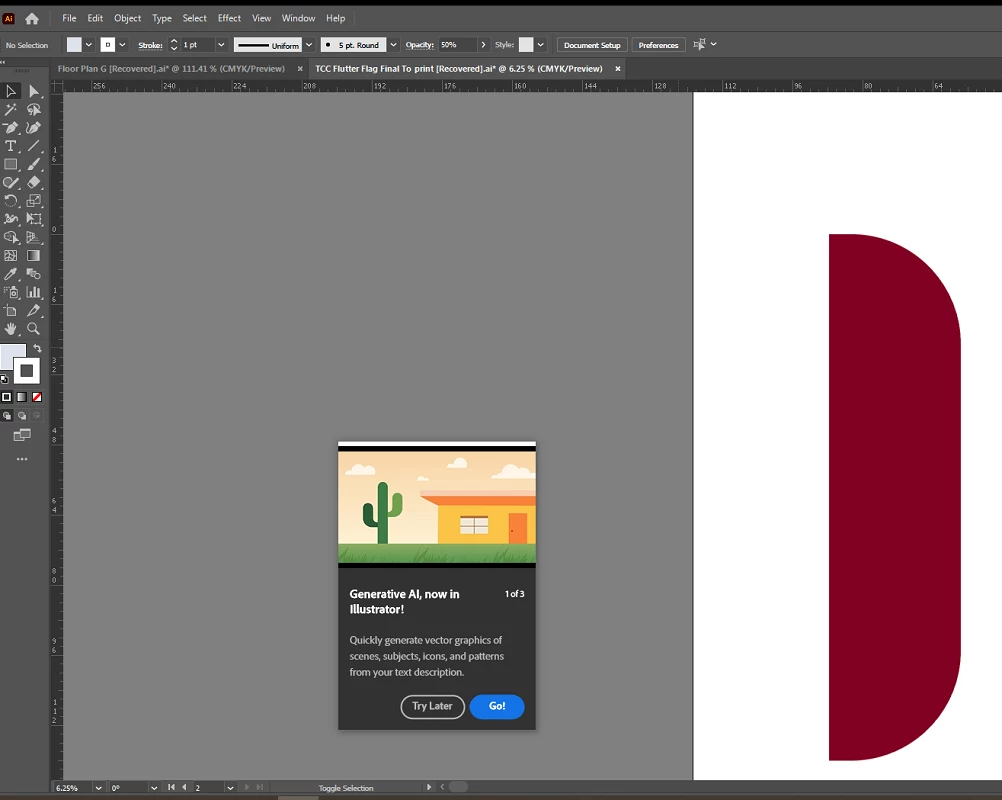Select the Type tool
Image resolution: width=1002 pixels, height=800 pixels.
click(x=11, y=146)
